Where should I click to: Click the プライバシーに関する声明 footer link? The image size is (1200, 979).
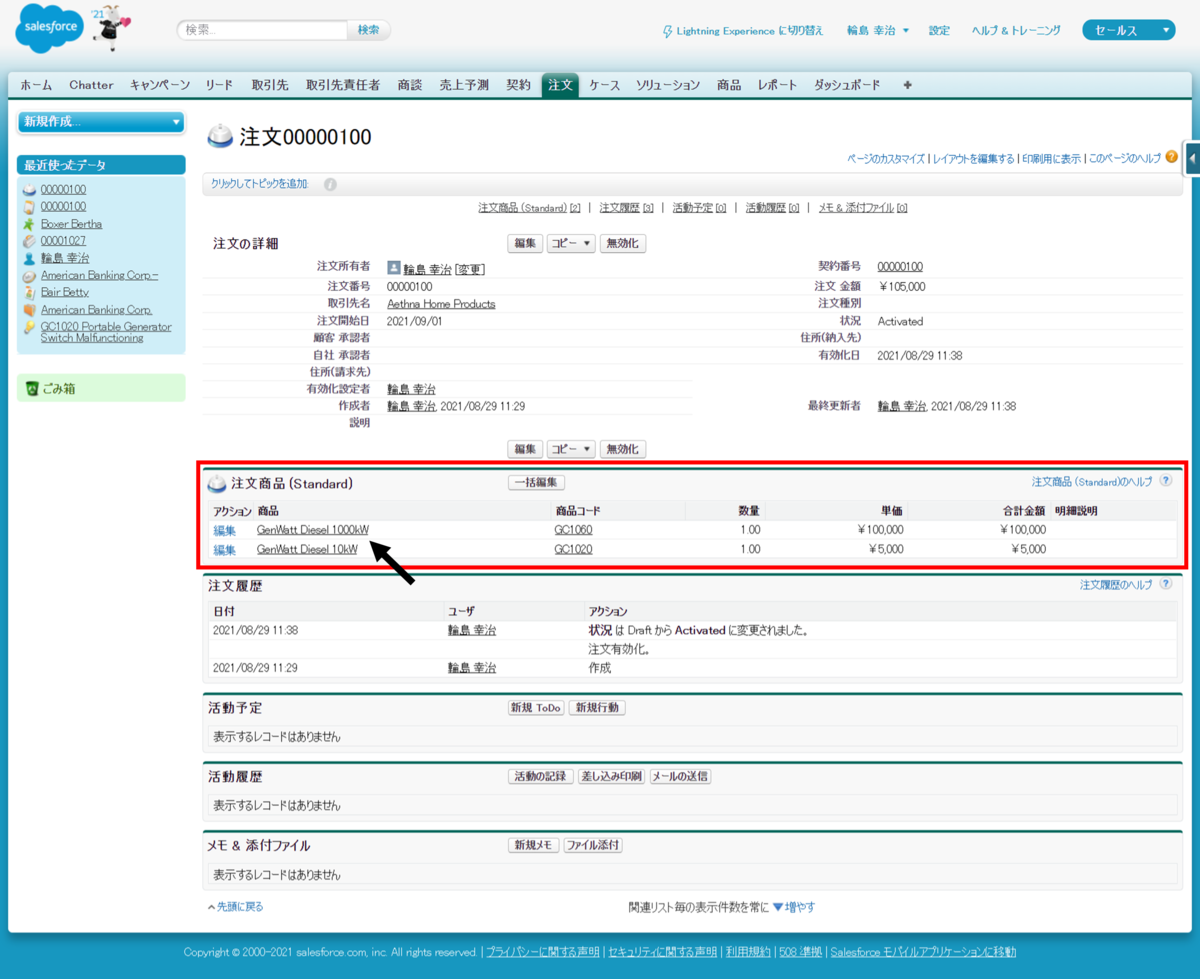point(542,952)
